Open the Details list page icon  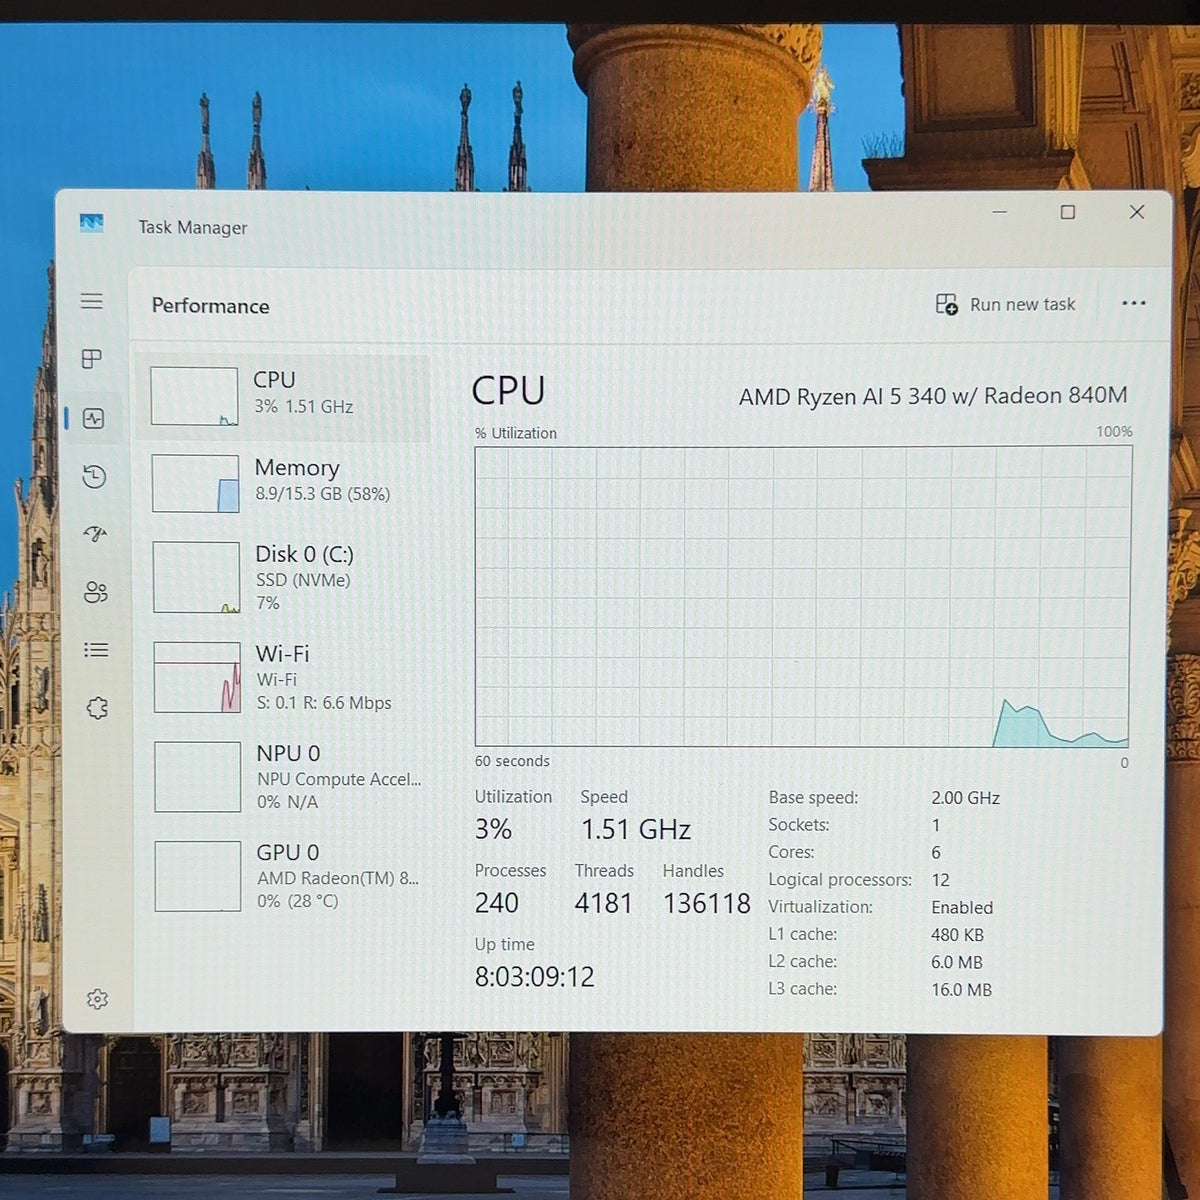pos(96,650)
